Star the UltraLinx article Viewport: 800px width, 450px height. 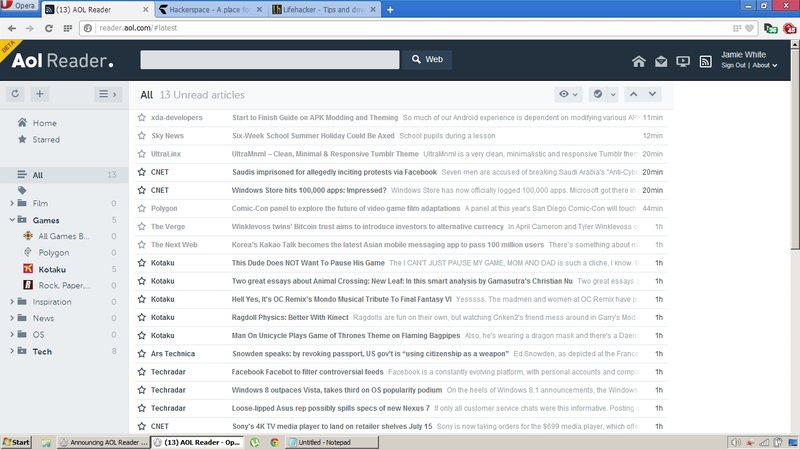click(141, 154)
